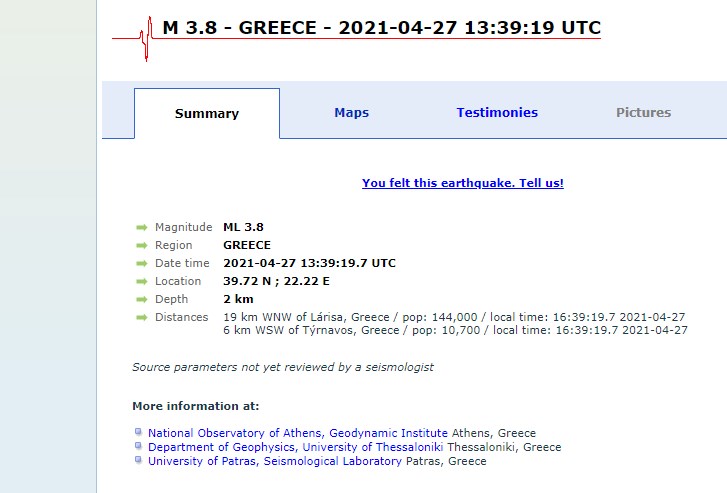
Task: Click the red seismogram wave icon
Action: pyautogui.click(x=145, y=39)
